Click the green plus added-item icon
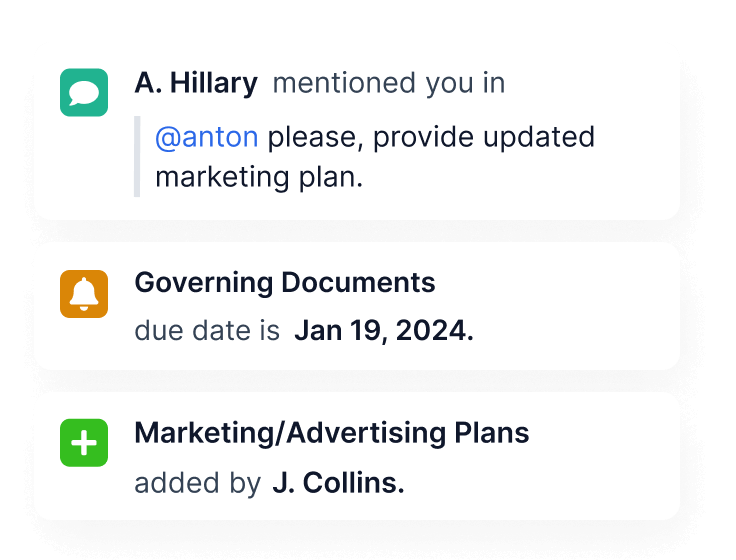 pos(84,443)
